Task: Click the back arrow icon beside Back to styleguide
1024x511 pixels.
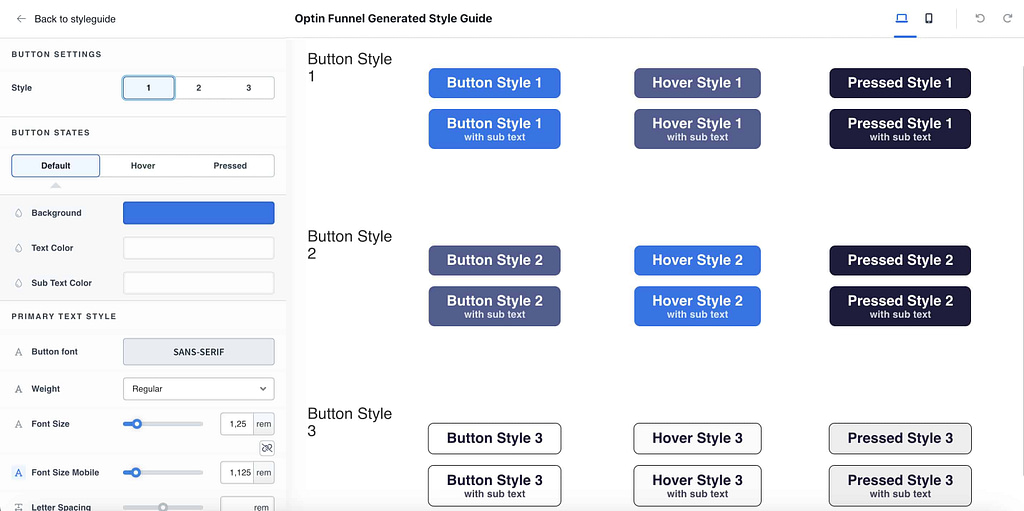Action: pyautogui.click(x=21, y=19)
